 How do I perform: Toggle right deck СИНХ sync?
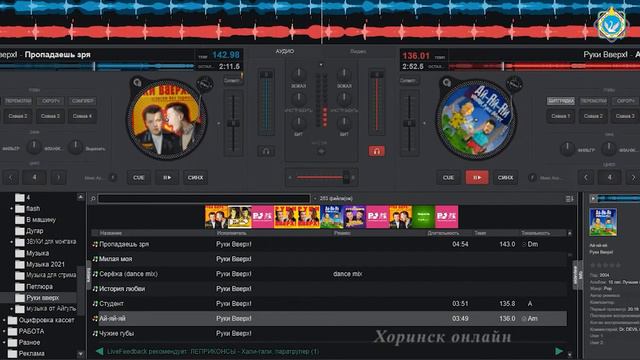click(505, 178)
